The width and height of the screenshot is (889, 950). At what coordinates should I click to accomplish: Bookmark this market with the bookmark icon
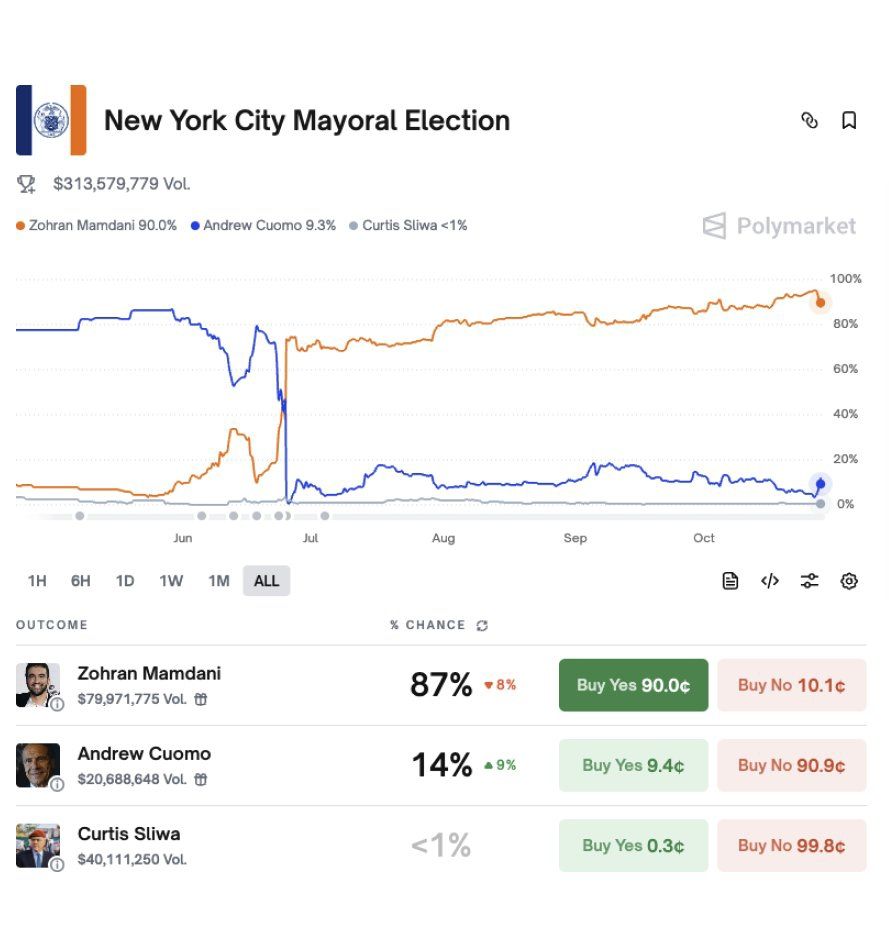pos(849,119)
